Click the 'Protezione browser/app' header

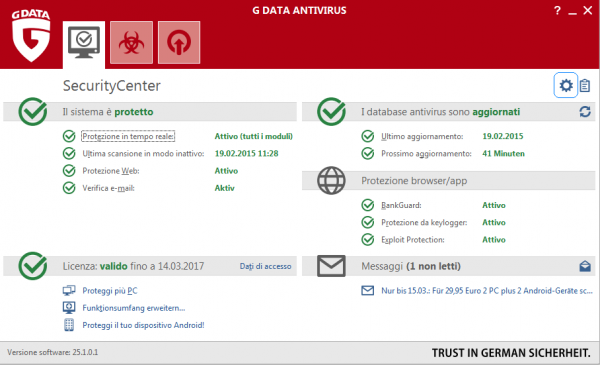[x=414, y=181]
